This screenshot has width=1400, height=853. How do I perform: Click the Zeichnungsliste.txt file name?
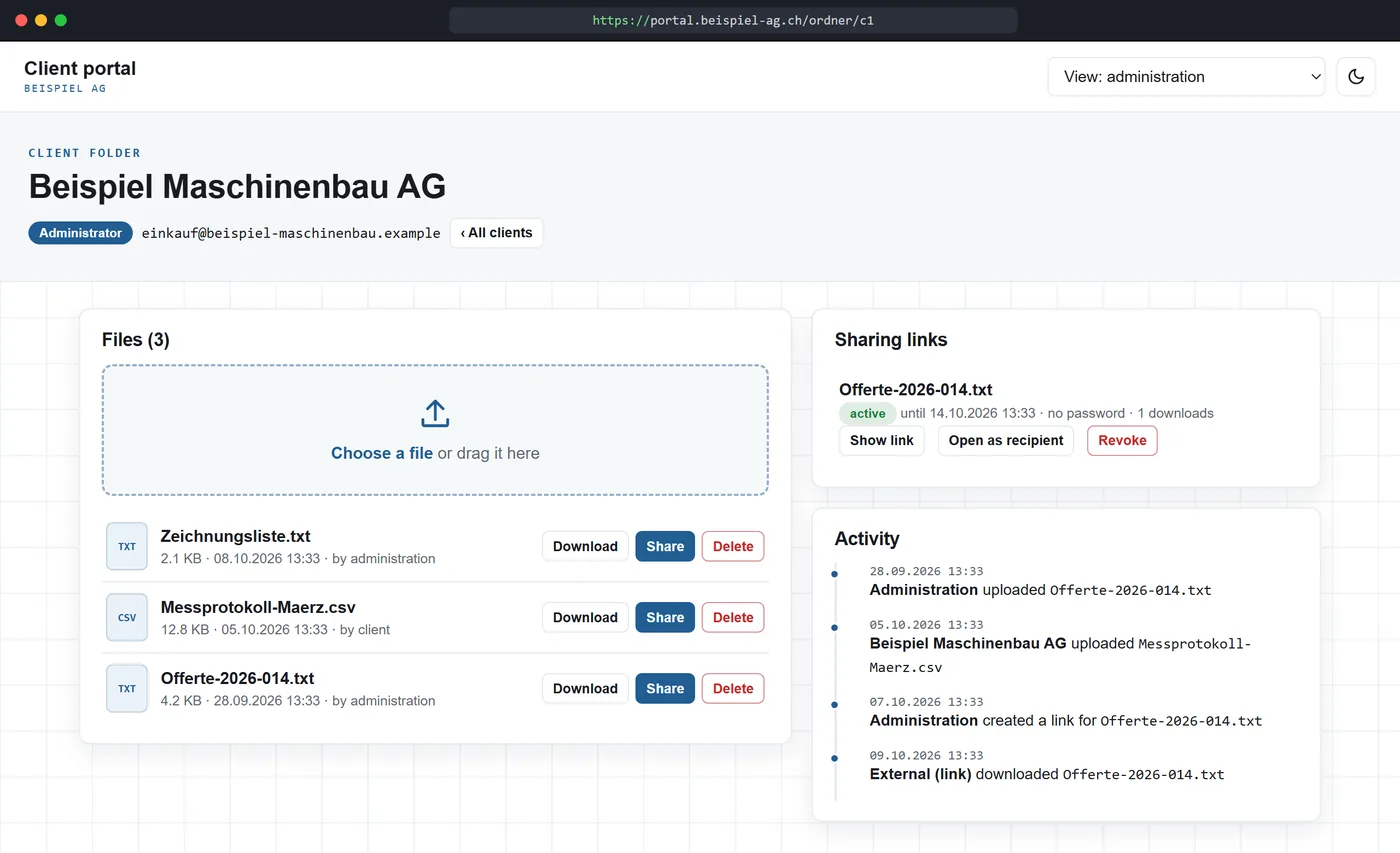tap(236, 536)
